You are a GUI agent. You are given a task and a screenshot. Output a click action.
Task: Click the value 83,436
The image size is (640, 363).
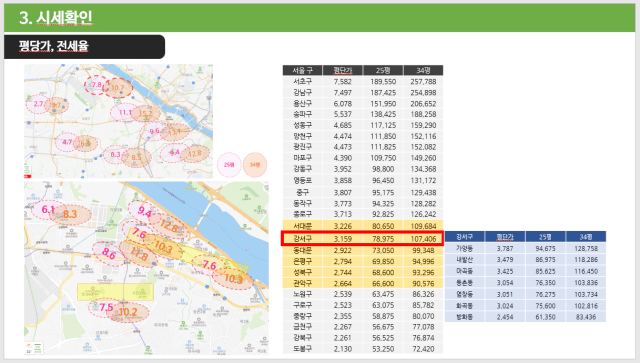click(586, 317)
